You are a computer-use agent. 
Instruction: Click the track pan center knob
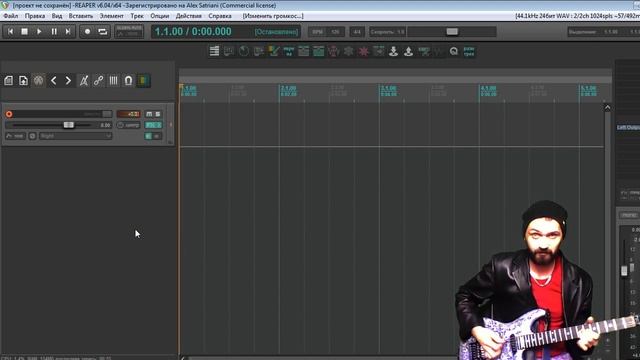pos(120,125)
